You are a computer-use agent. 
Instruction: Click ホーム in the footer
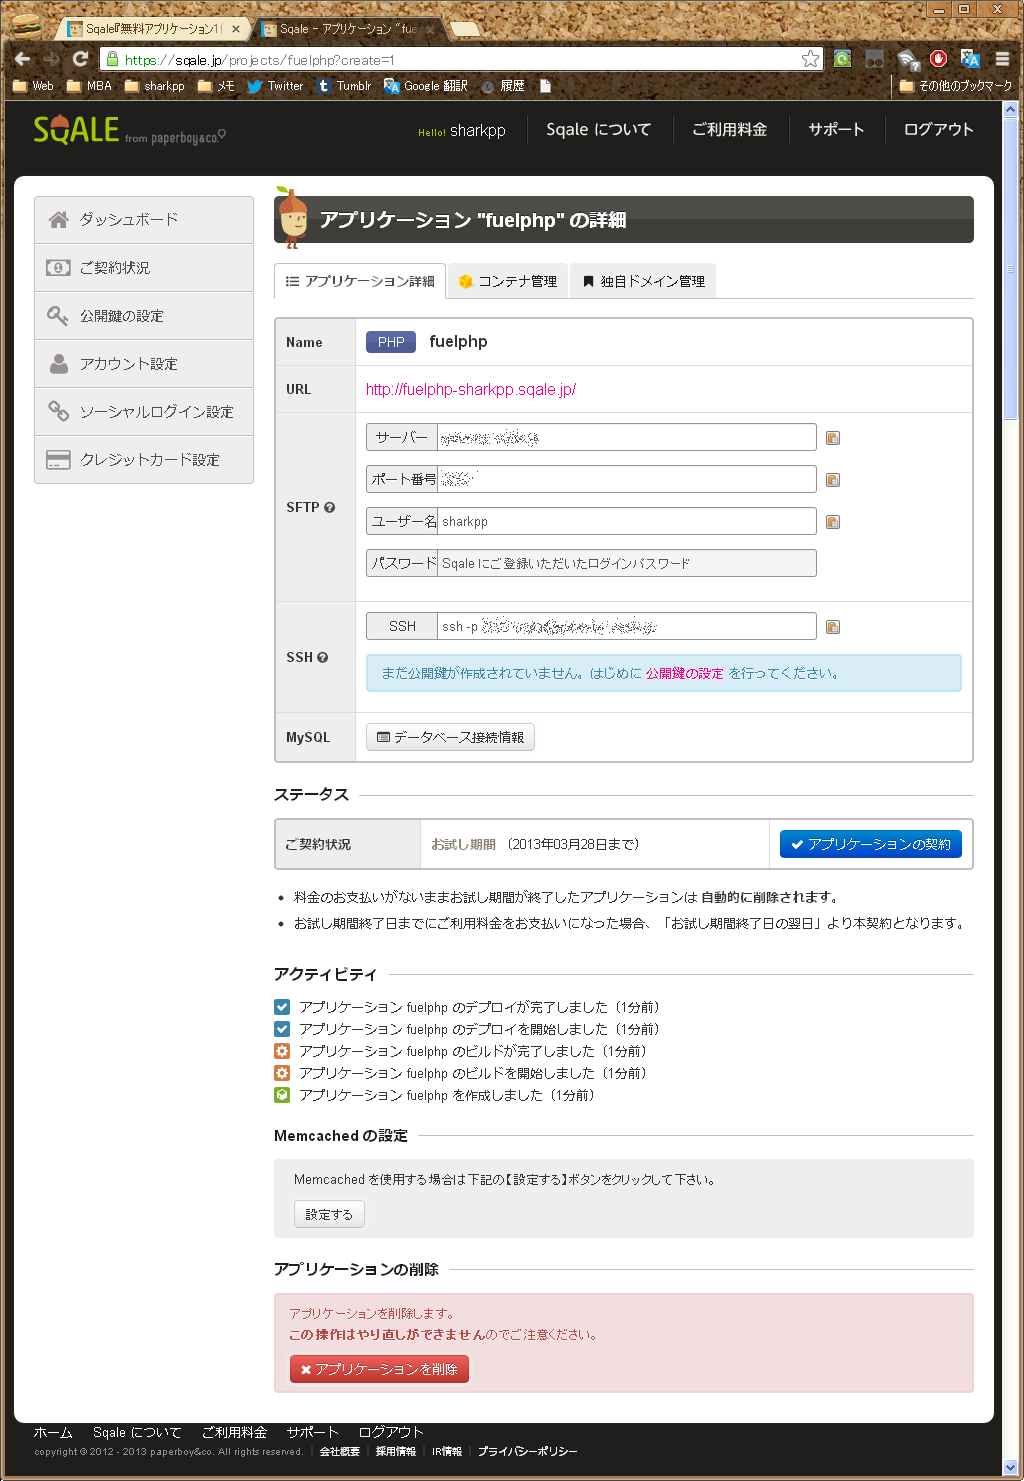(53, 1432)
